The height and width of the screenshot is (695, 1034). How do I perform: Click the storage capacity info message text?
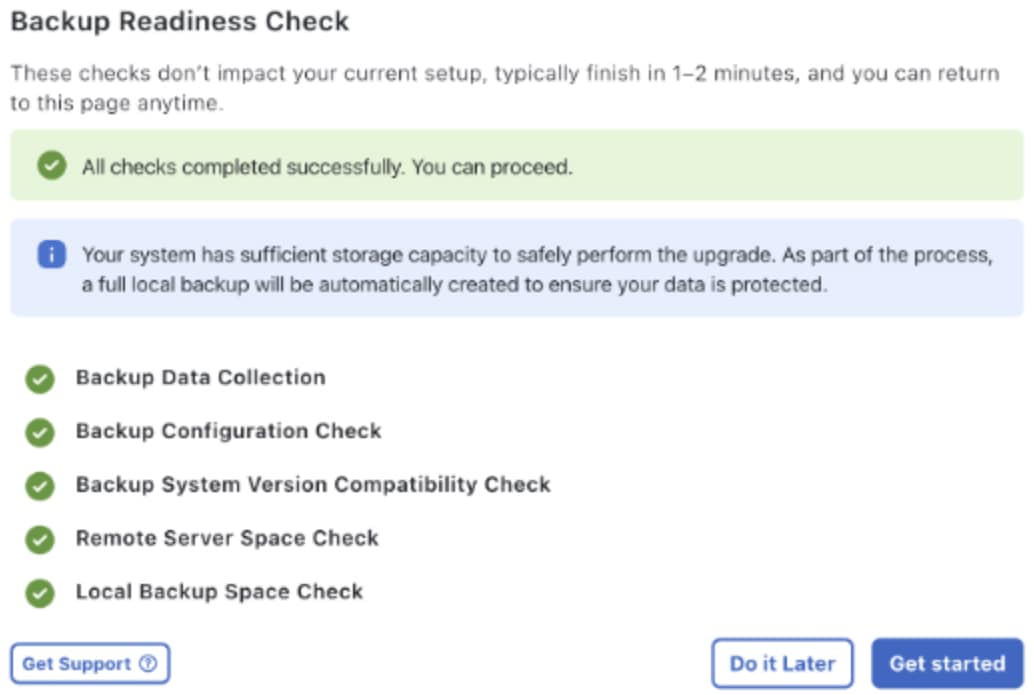click(537, 270)
